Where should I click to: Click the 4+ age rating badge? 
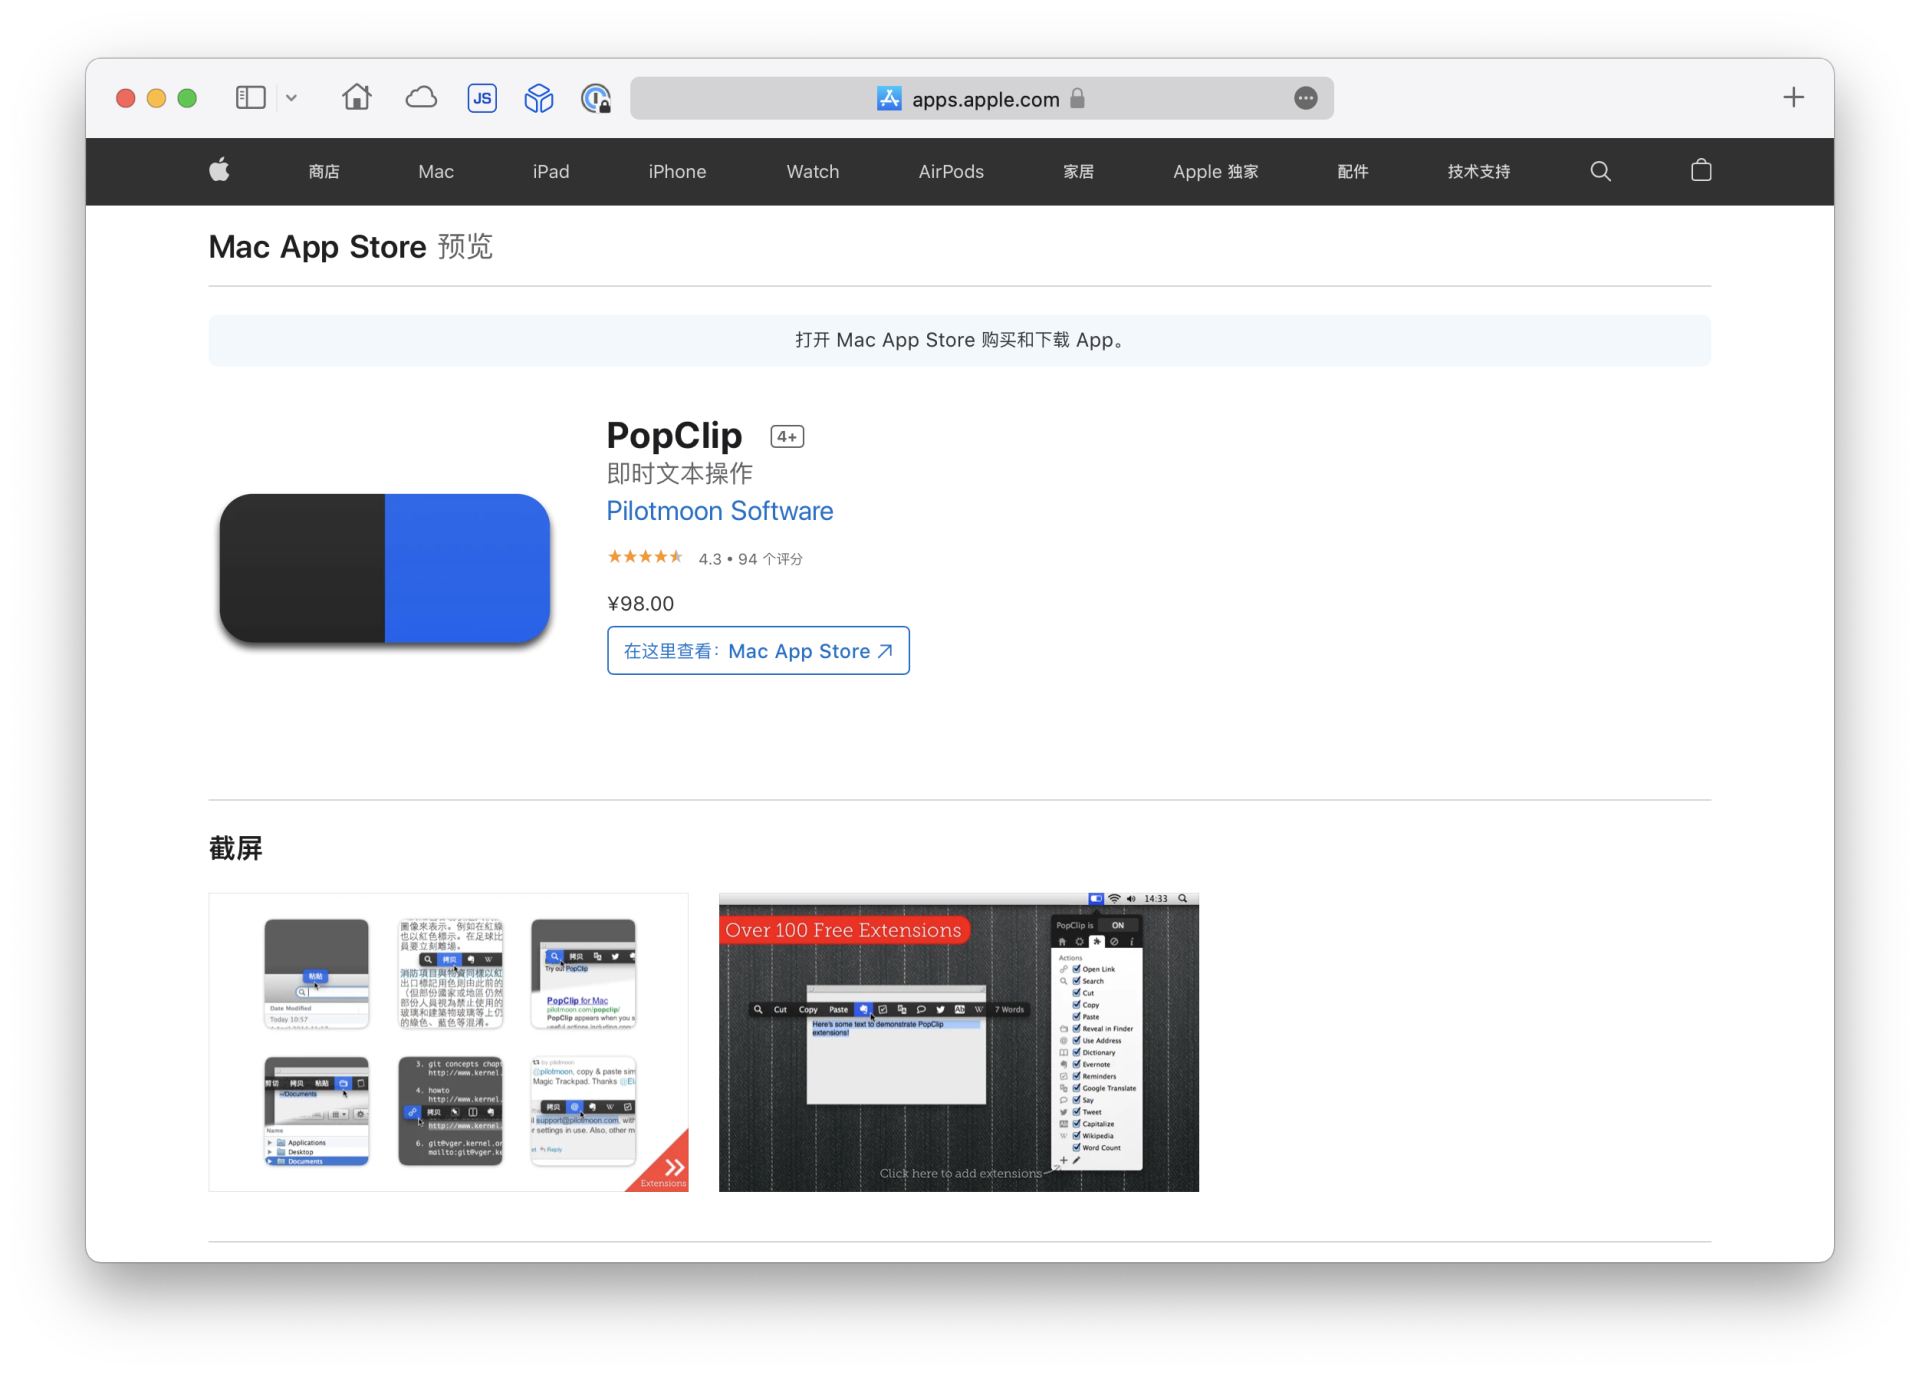pos(787,437)
